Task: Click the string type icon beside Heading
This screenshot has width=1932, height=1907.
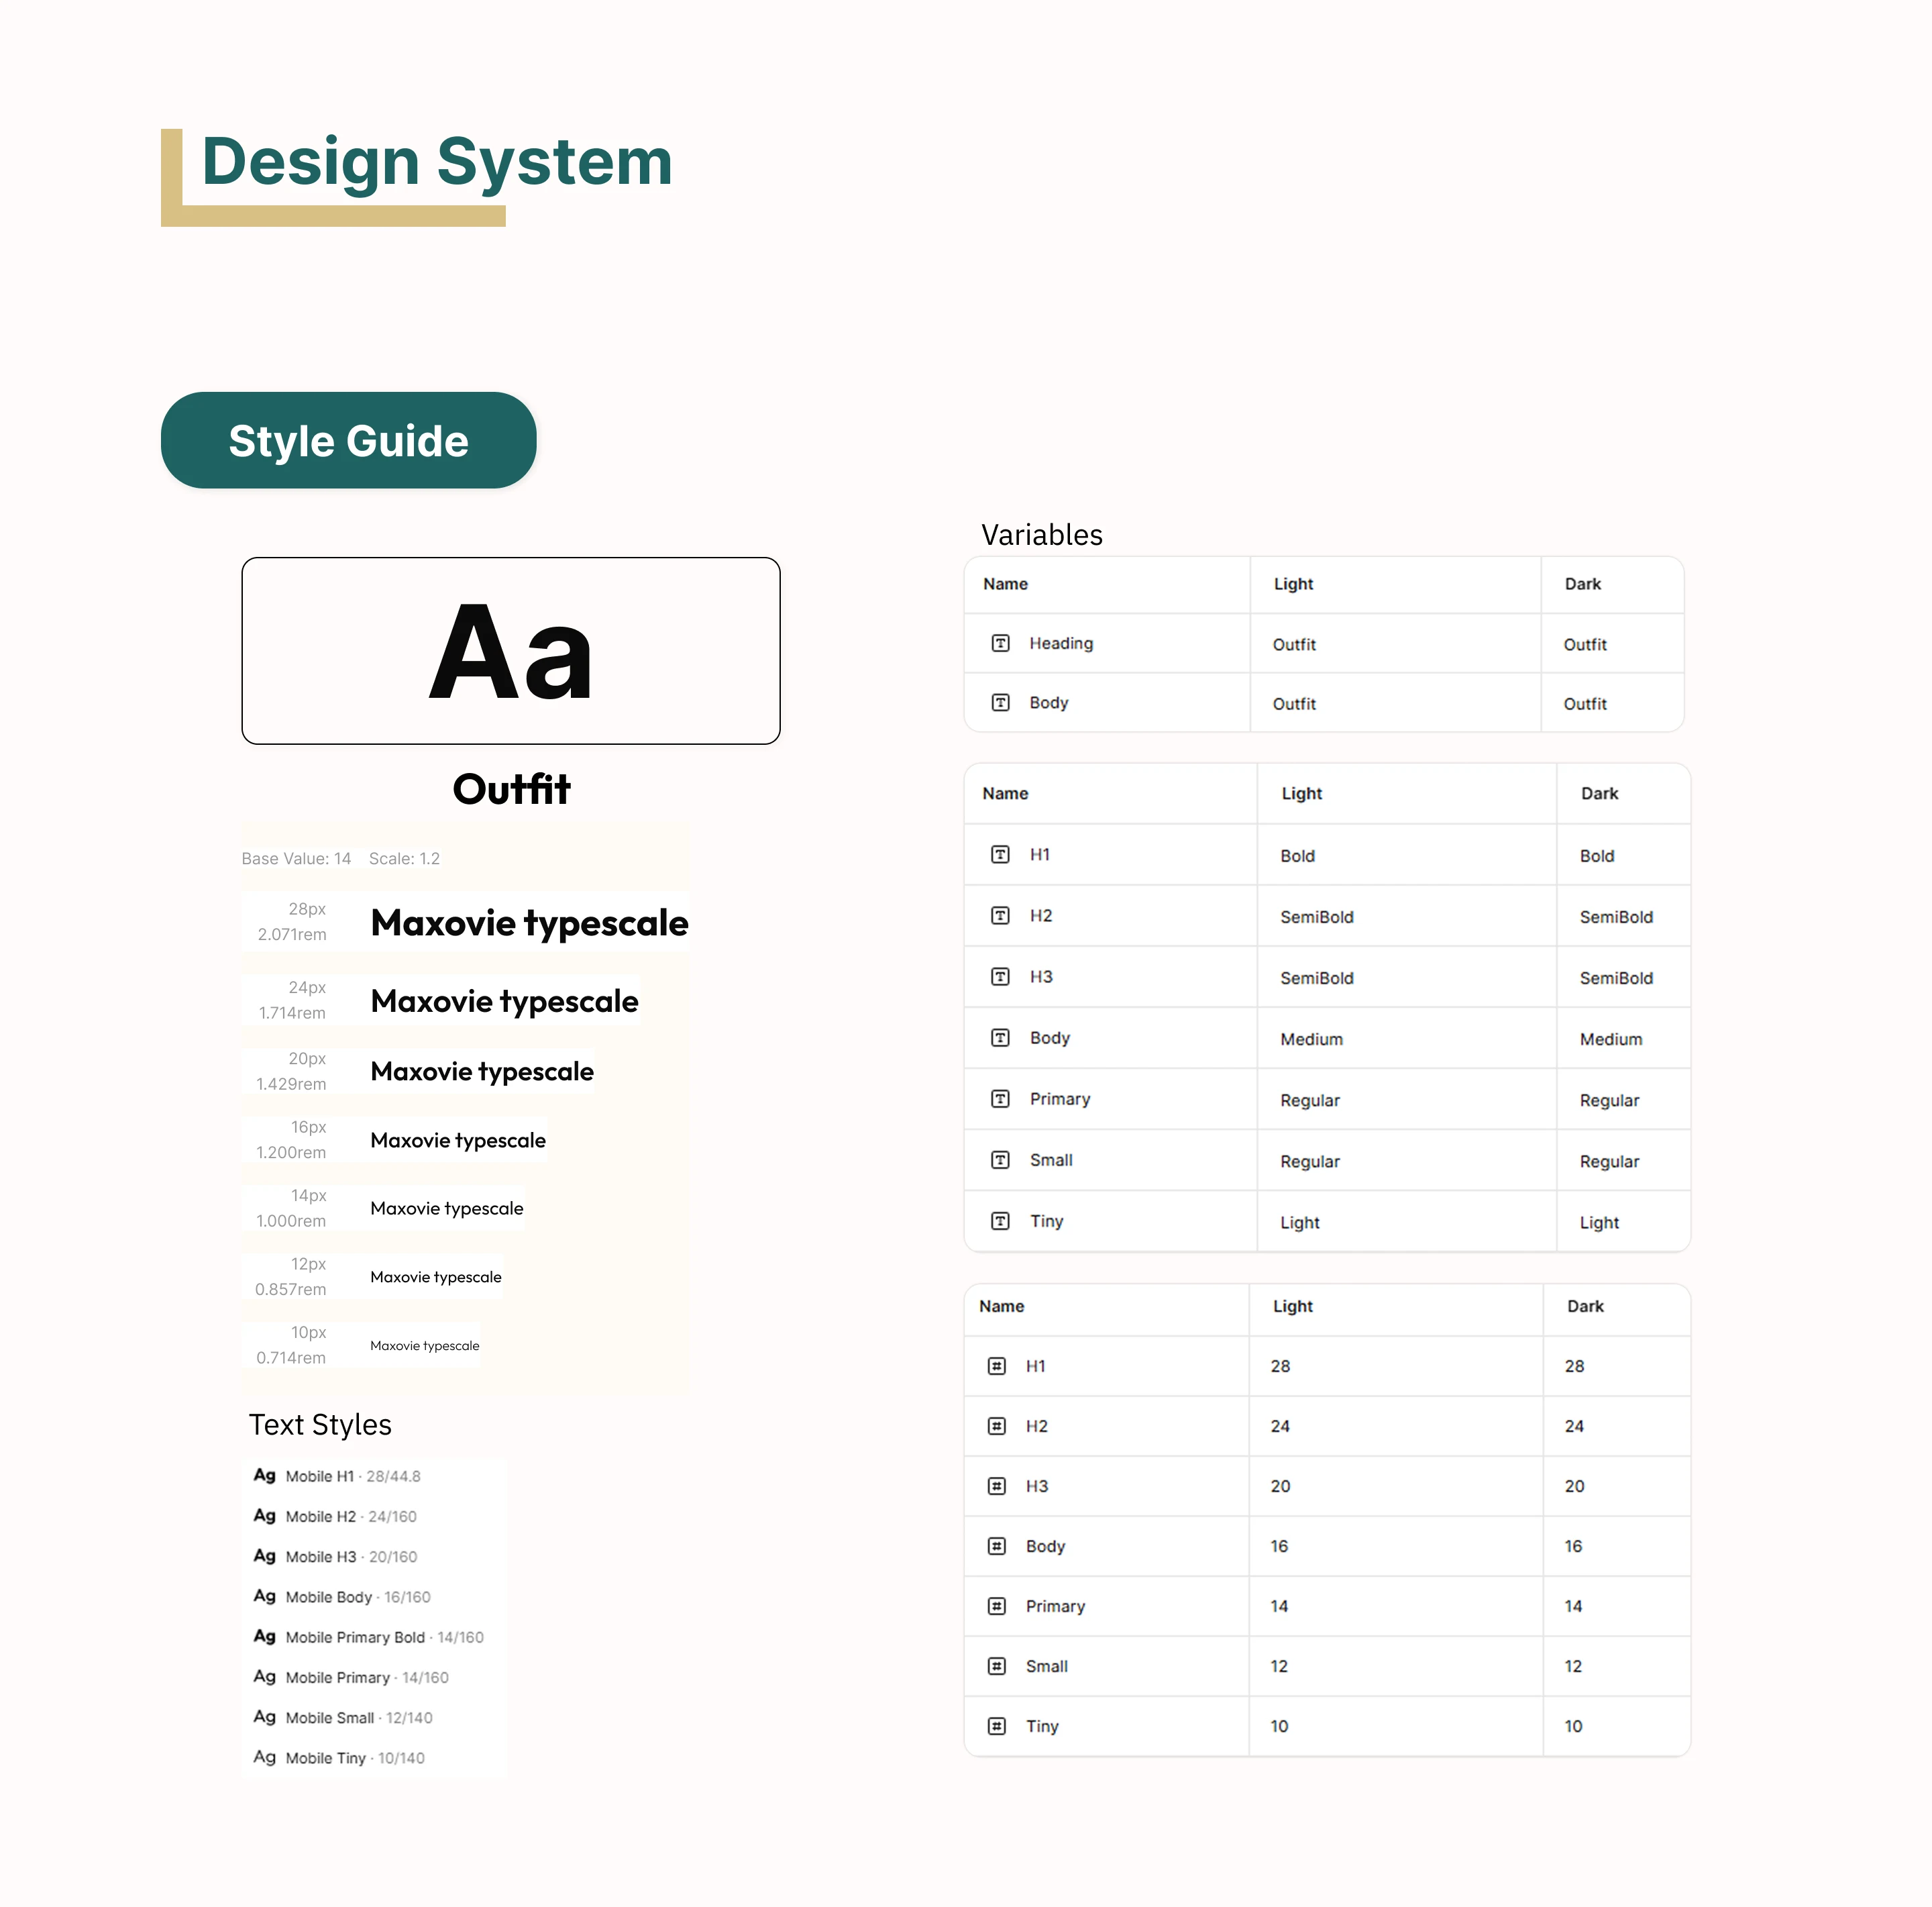Action: coord(1000,643)
